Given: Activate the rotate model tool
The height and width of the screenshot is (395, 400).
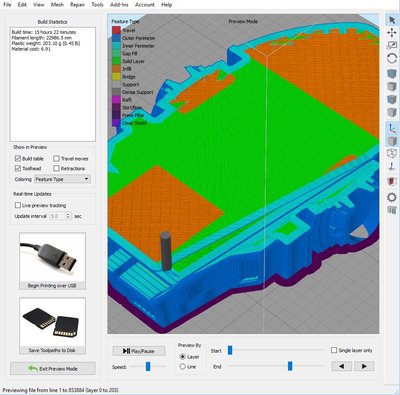Looking at the screenshot, I should tap(392, 59).
